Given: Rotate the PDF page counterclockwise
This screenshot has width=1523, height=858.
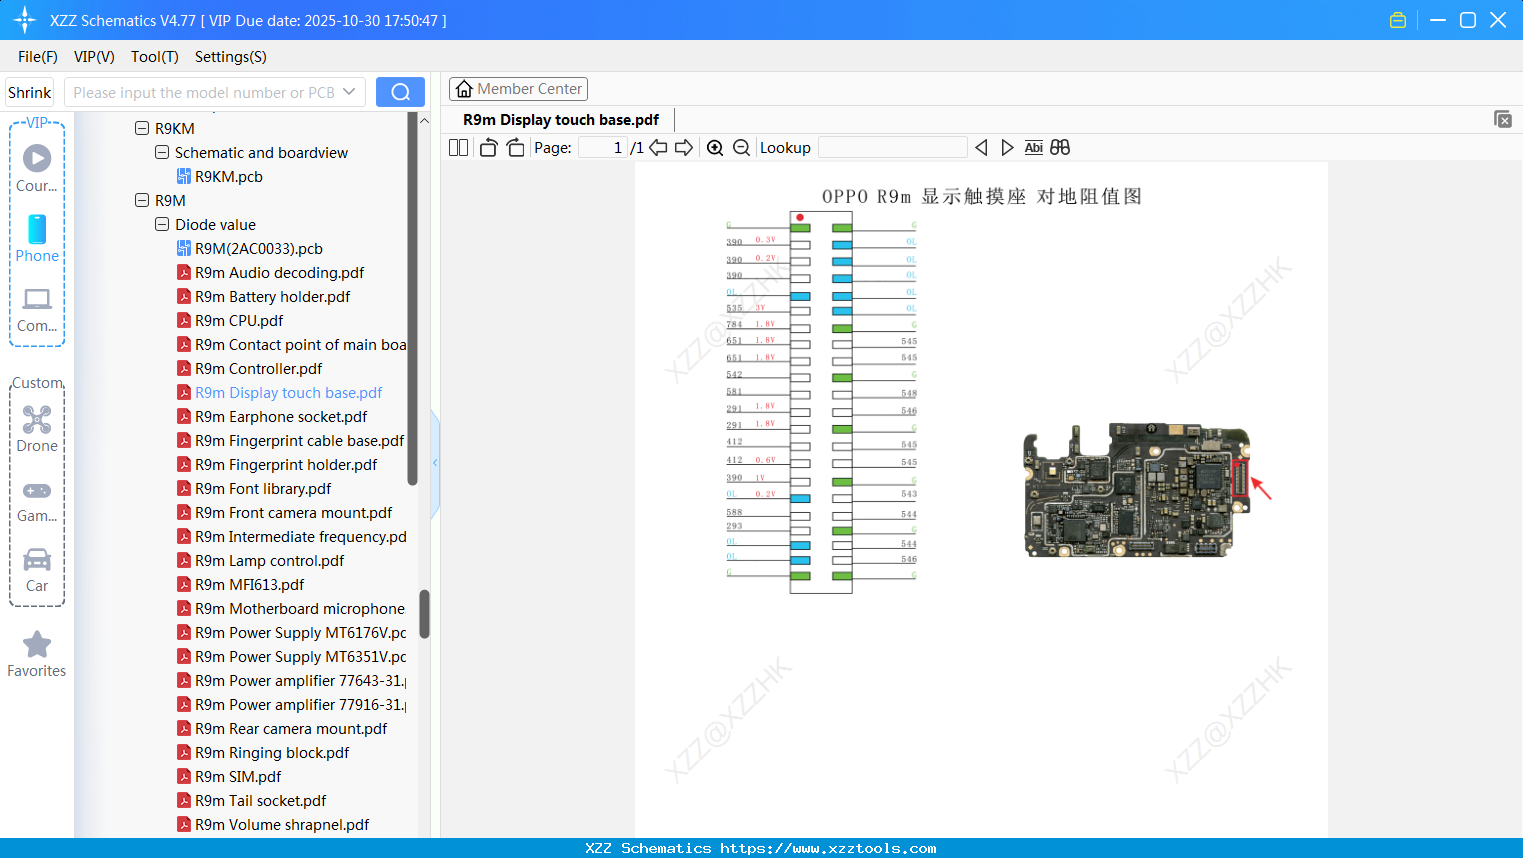Looking at the screenshot, I should tap(487, 147).
